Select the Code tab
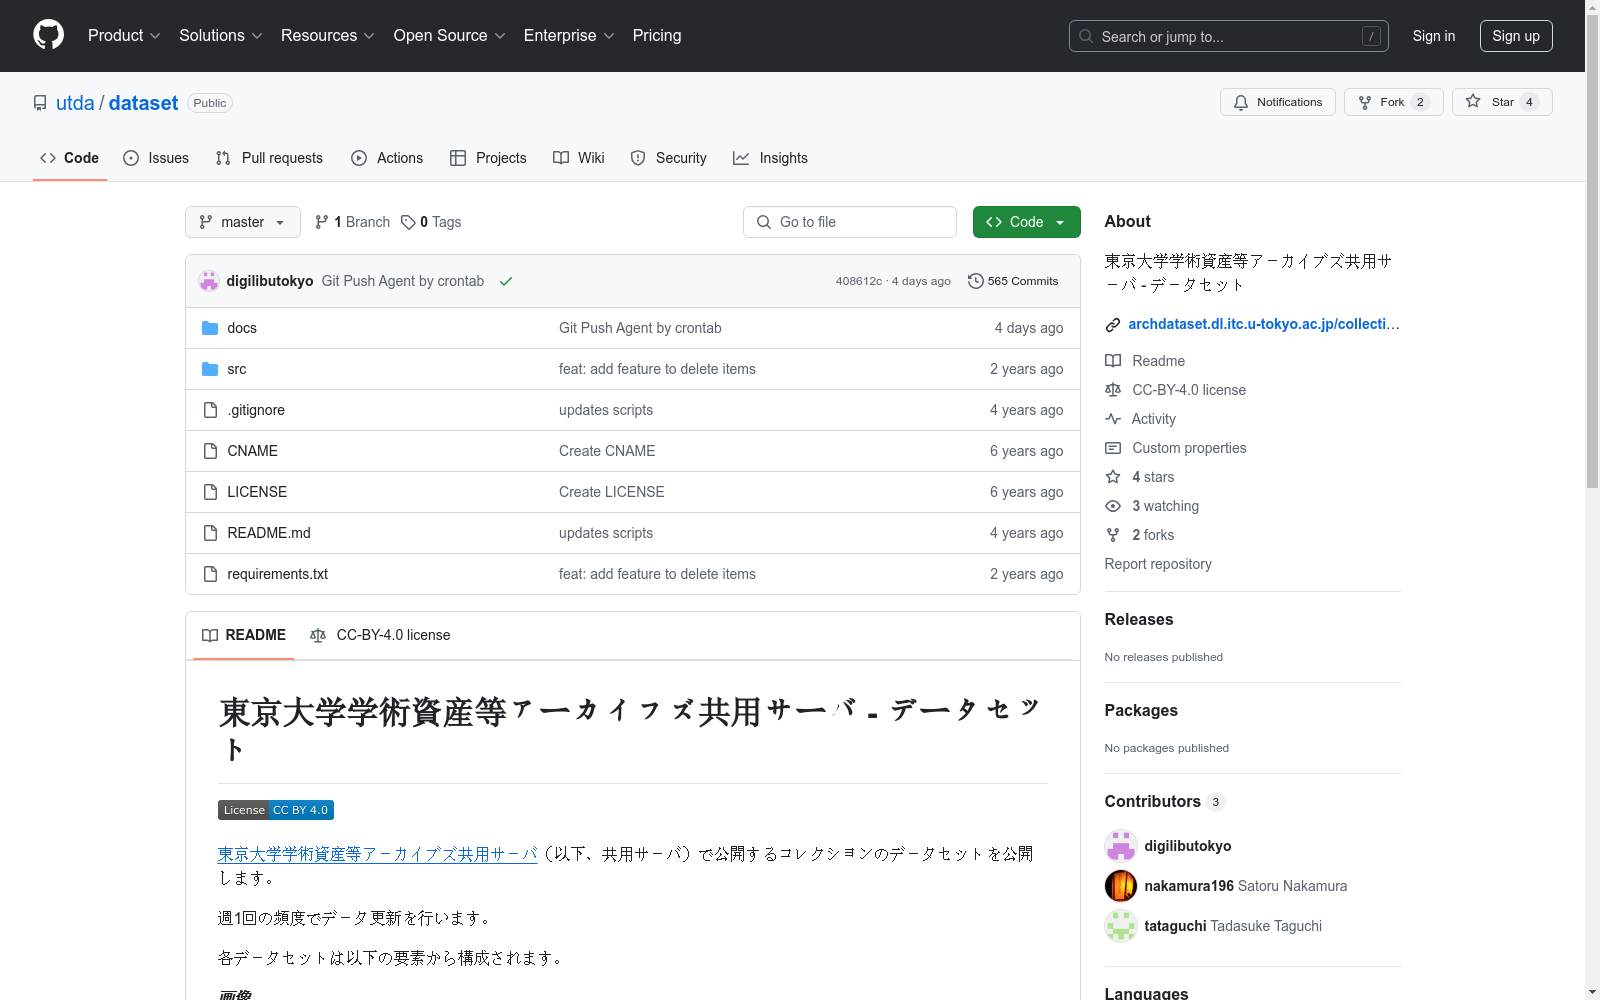The height and width of the screenshot is (1000, 1600). pos(69,158)
